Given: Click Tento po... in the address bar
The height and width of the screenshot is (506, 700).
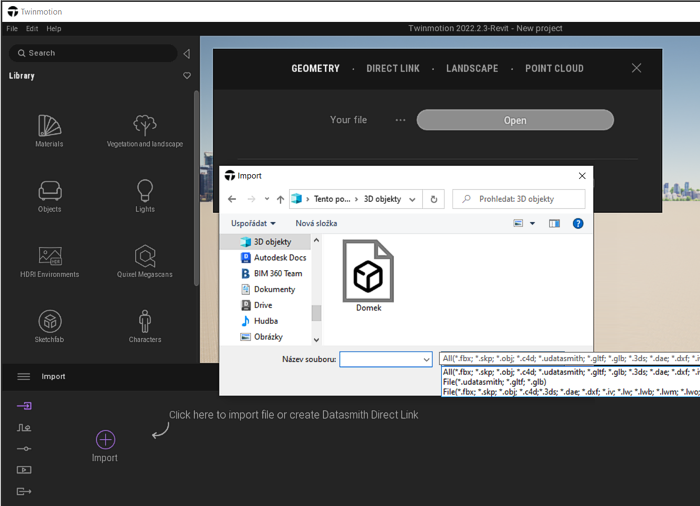Looking at the screenshot, I should [332, 199].
